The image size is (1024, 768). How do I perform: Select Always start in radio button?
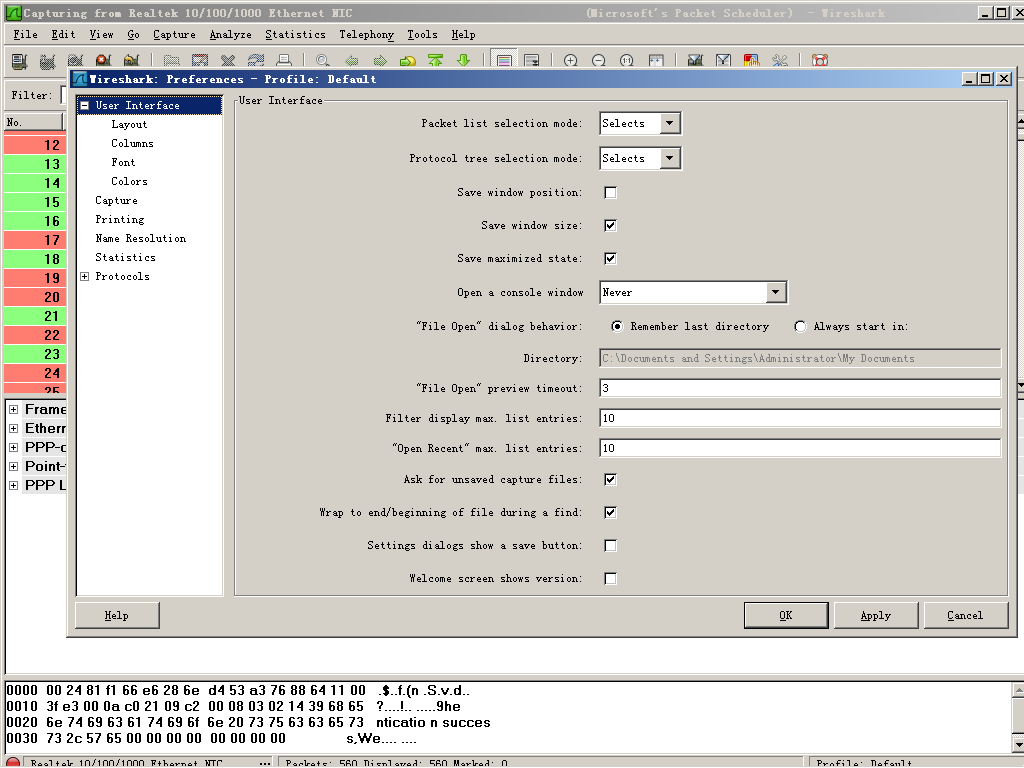[x=800, y=326]
